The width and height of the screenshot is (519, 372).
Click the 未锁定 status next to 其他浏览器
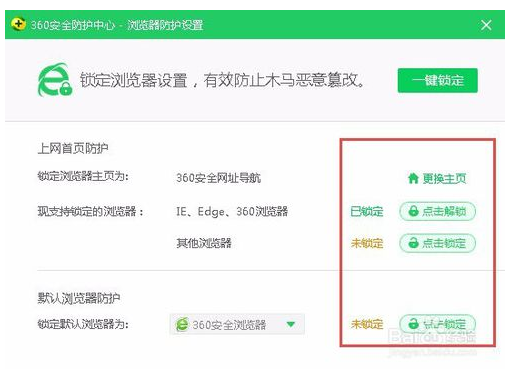[367, 243]
